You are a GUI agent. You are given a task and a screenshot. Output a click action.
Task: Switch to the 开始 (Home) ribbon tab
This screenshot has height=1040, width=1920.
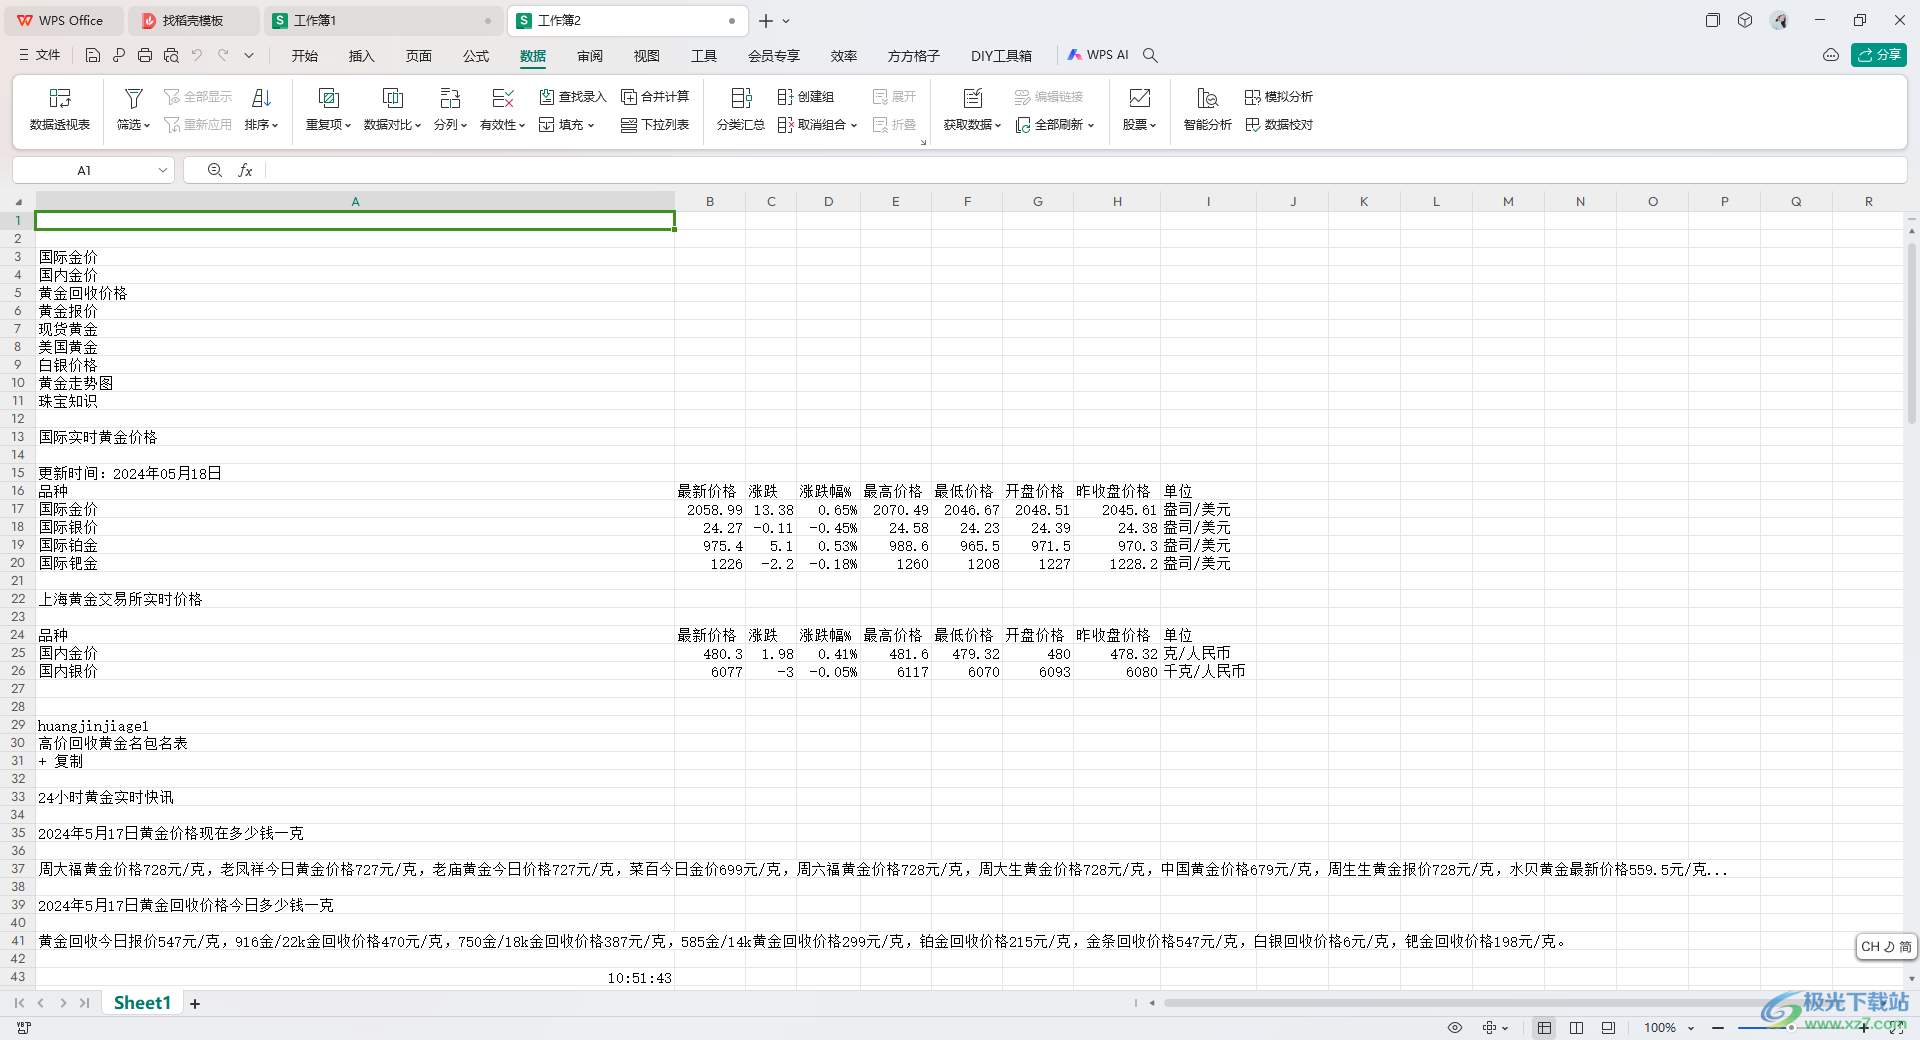coord(305,56)
